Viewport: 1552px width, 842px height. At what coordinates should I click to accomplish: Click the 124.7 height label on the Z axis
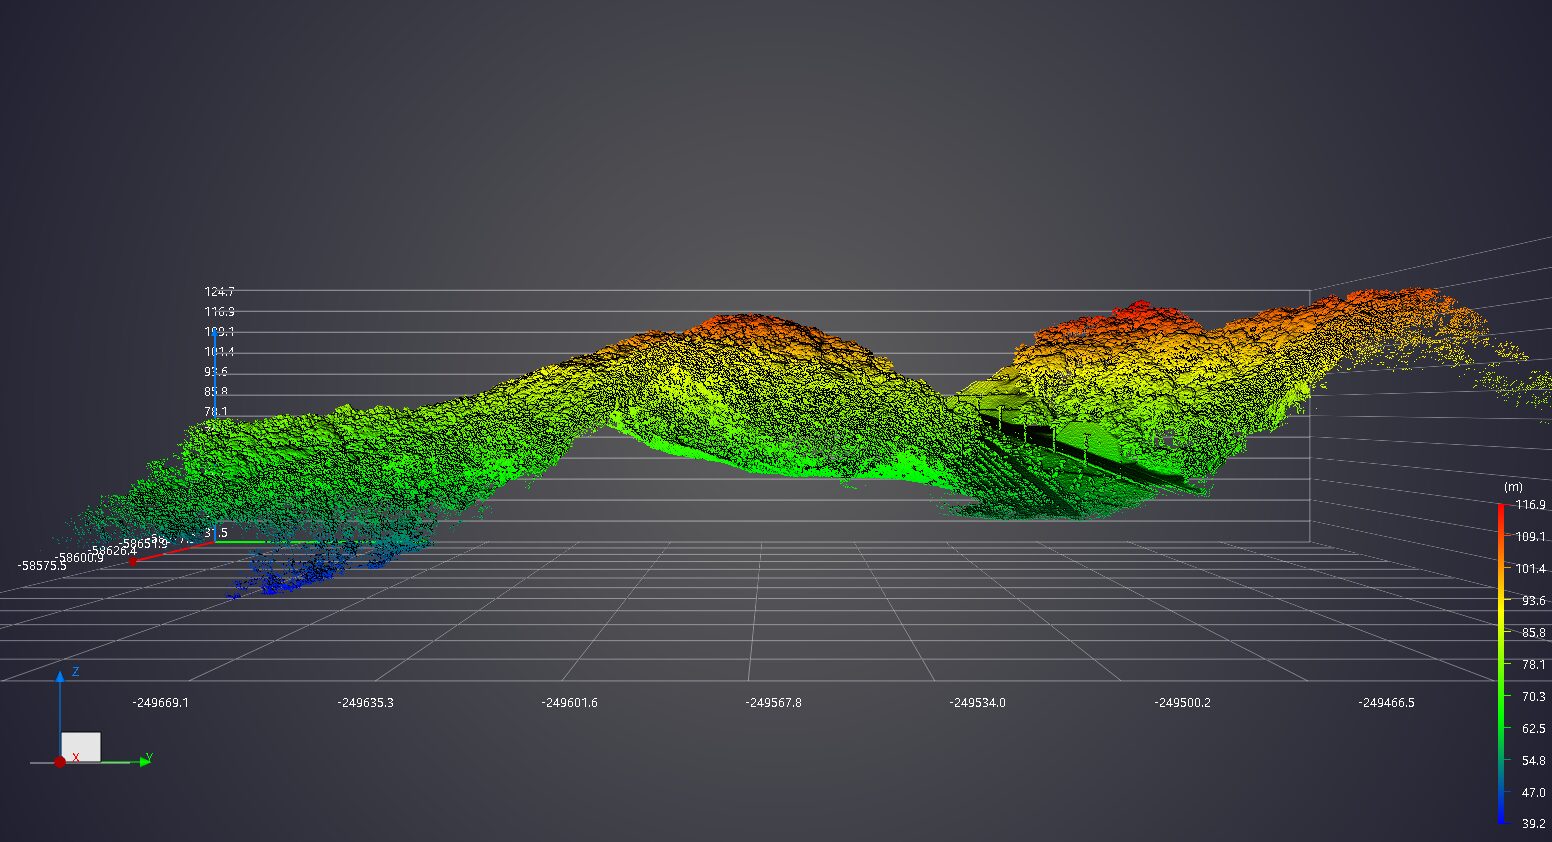(x=219, y=292)
